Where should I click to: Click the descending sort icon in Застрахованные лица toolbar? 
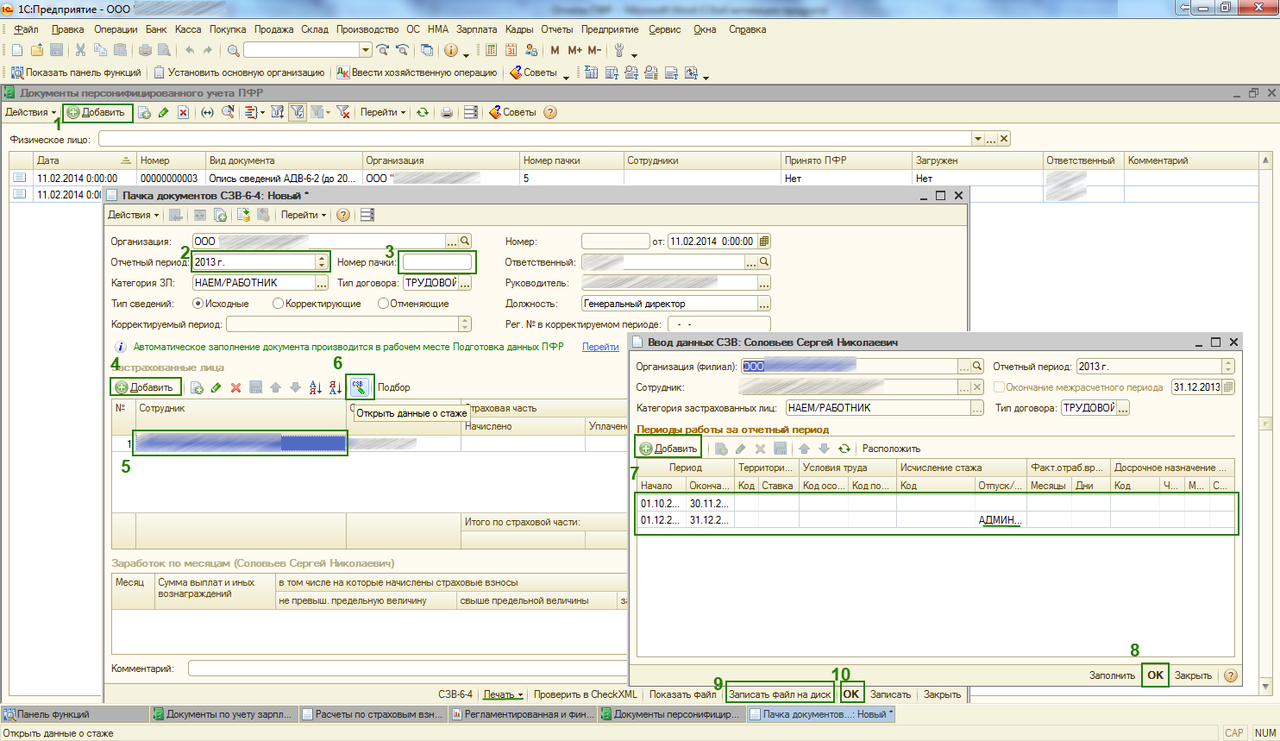[335, 387]
